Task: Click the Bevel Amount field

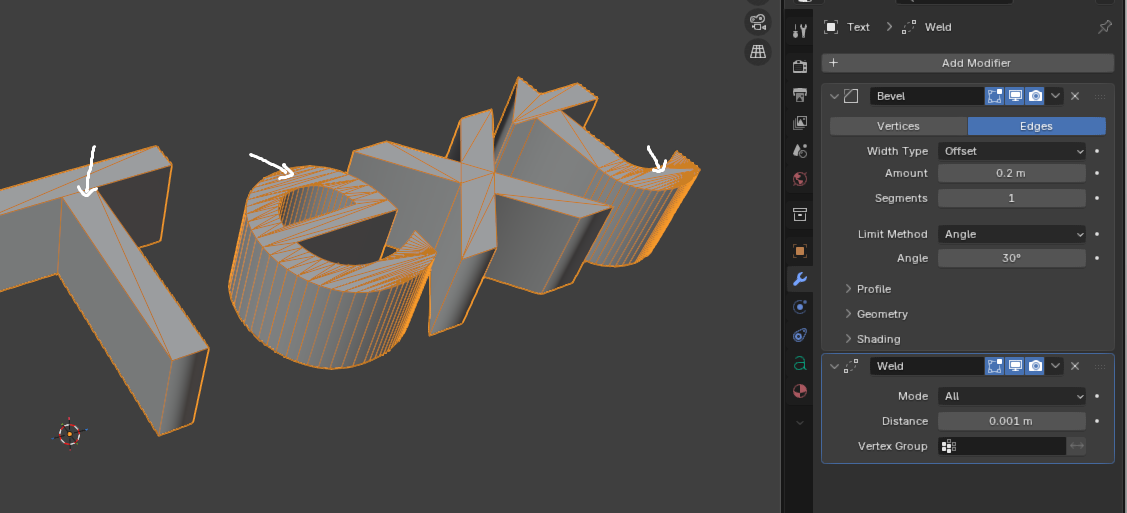Action: [x=1012, y=173]
